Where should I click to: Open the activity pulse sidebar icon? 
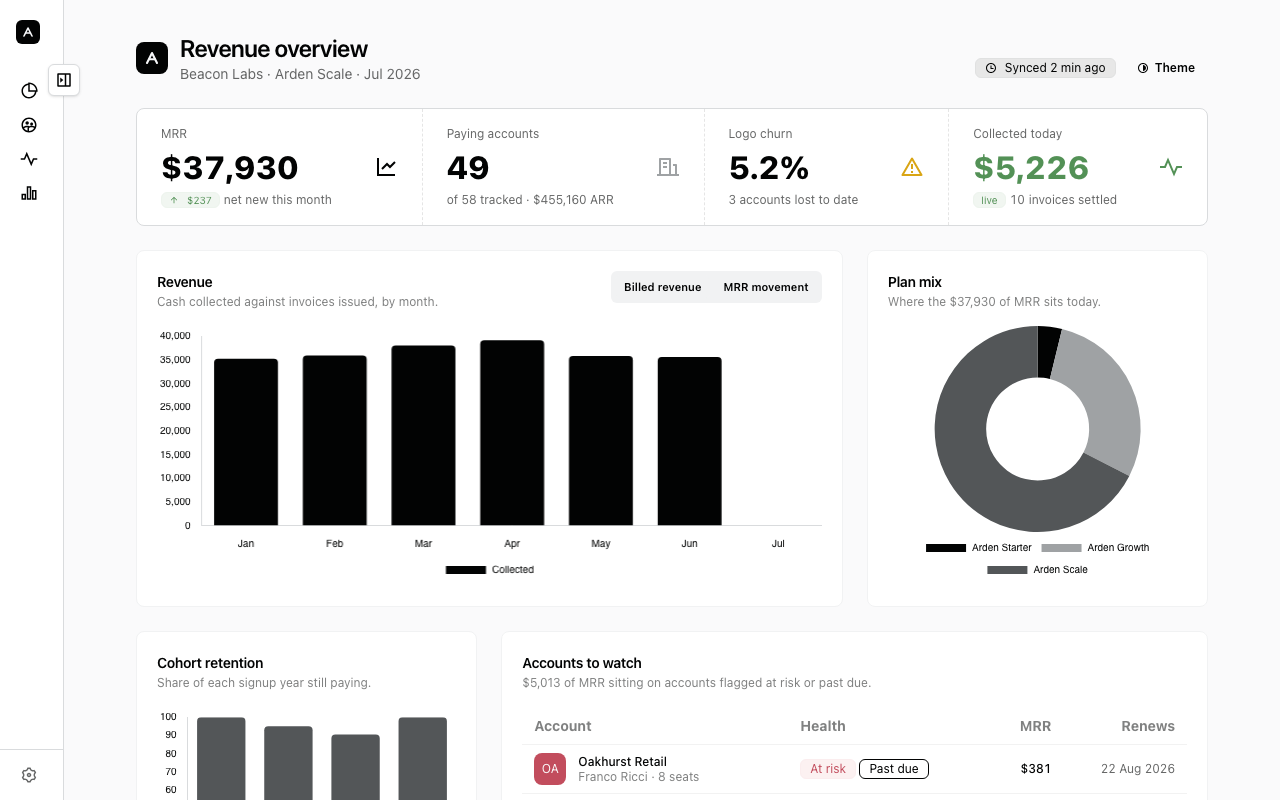coord(29,159)
